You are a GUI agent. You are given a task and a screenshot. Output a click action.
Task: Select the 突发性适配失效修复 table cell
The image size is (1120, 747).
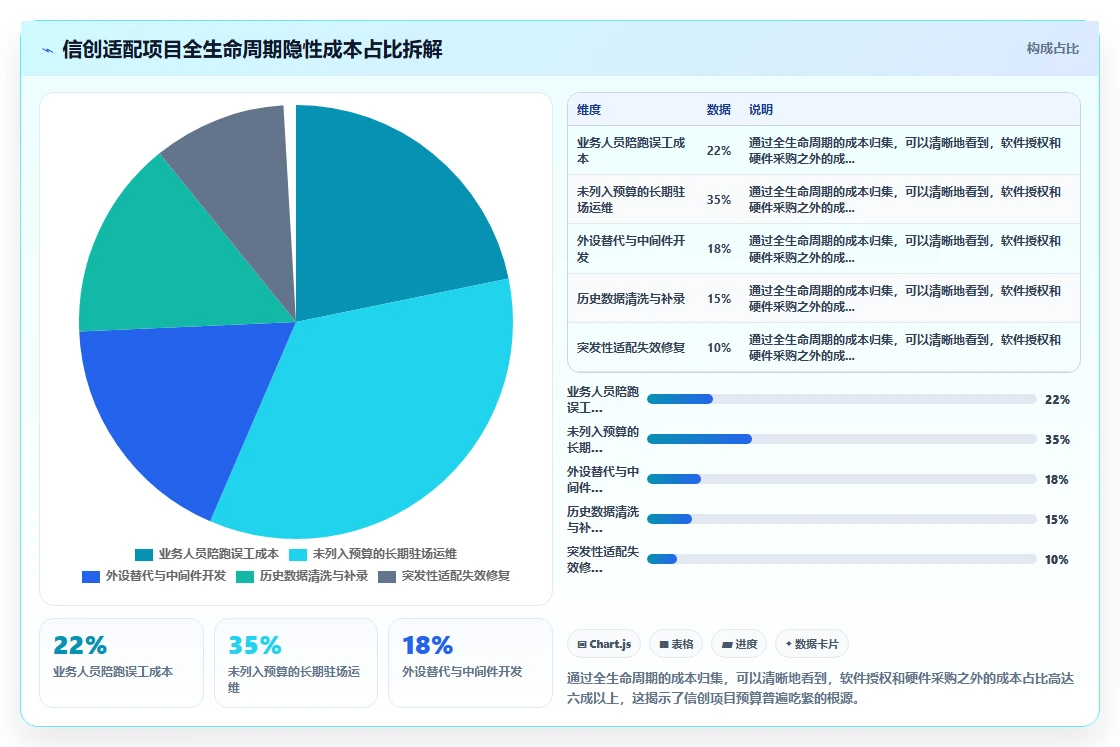pos(631,348)
